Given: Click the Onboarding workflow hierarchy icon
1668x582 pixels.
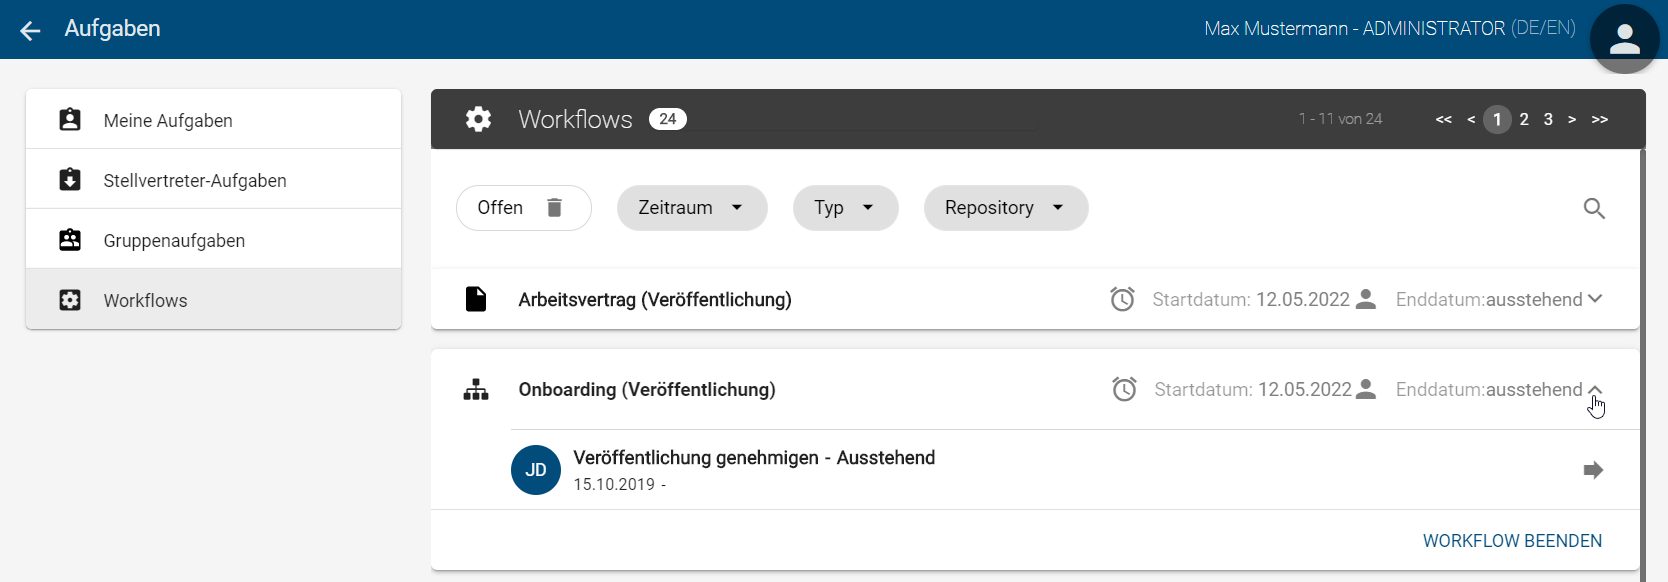Looking at the screenshot, I should (475, 389).
